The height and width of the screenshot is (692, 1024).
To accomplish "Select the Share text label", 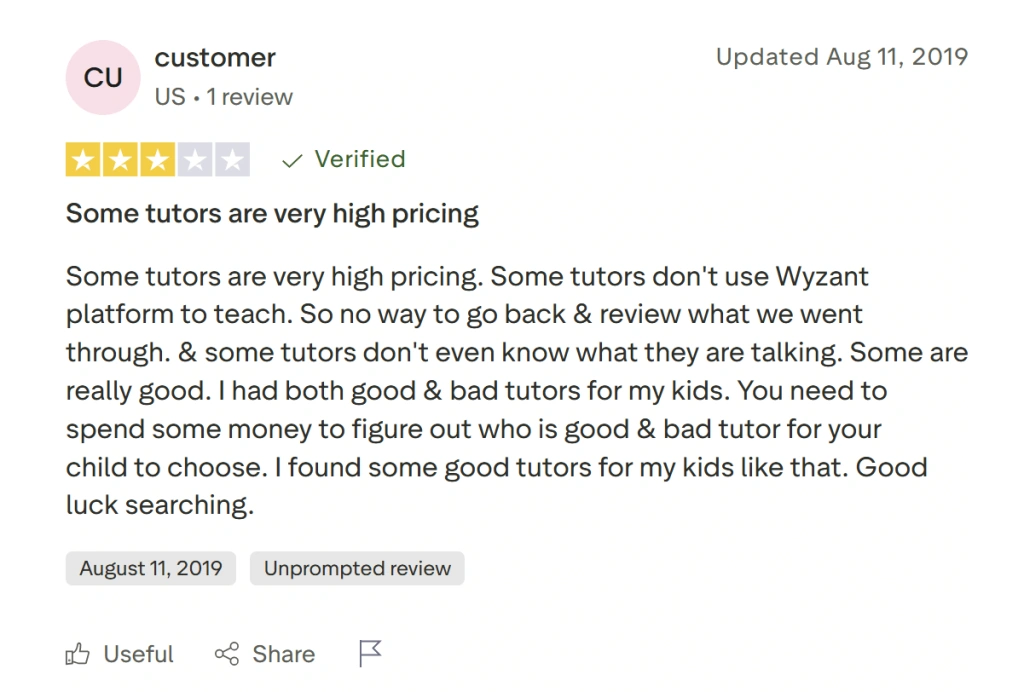I will (283, 653).
